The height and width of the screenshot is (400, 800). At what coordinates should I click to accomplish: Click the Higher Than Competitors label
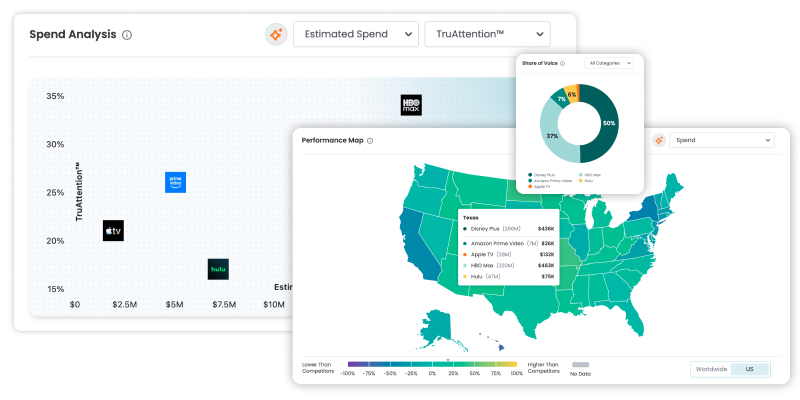tap(543, 368)
